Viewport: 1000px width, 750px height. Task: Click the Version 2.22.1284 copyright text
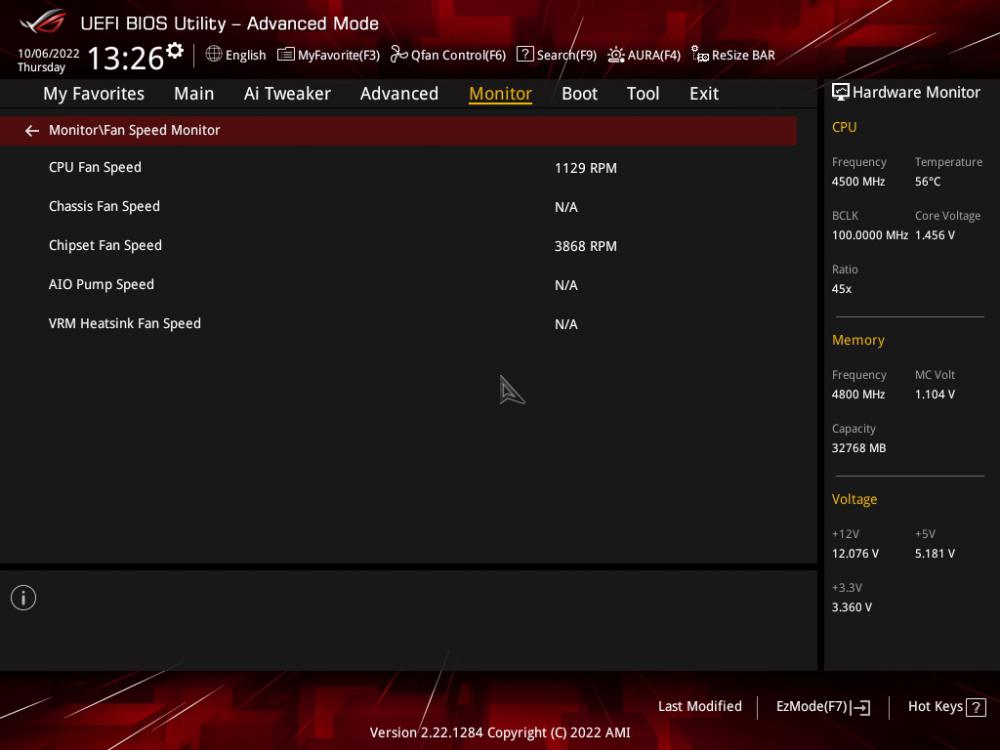tap(500, 733)
